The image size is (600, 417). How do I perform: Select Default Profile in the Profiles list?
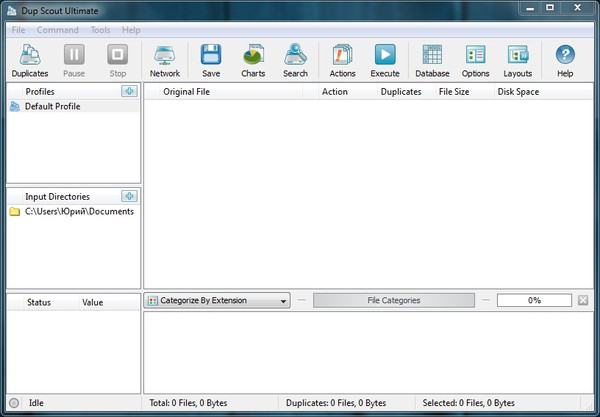pos(52,106)
